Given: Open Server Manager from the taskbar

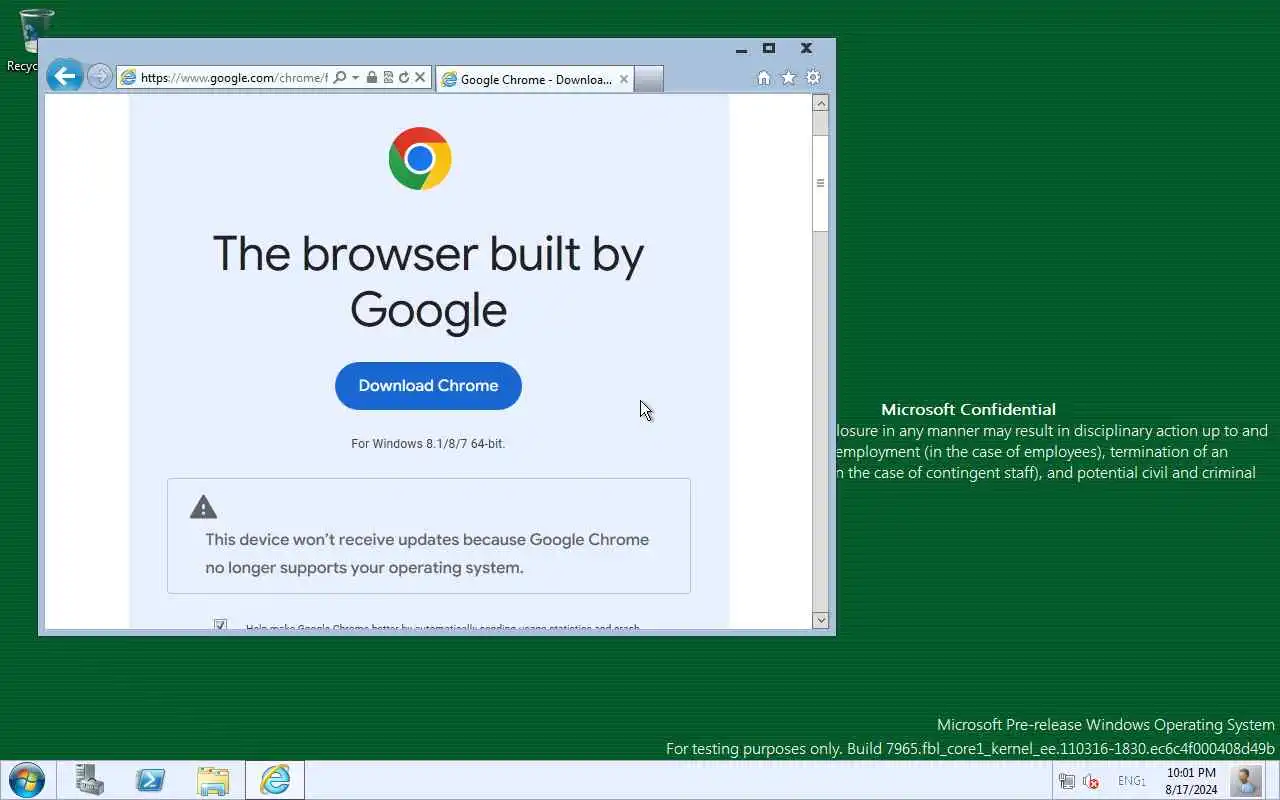Looking at the screenshot, I should coord(90,780).
